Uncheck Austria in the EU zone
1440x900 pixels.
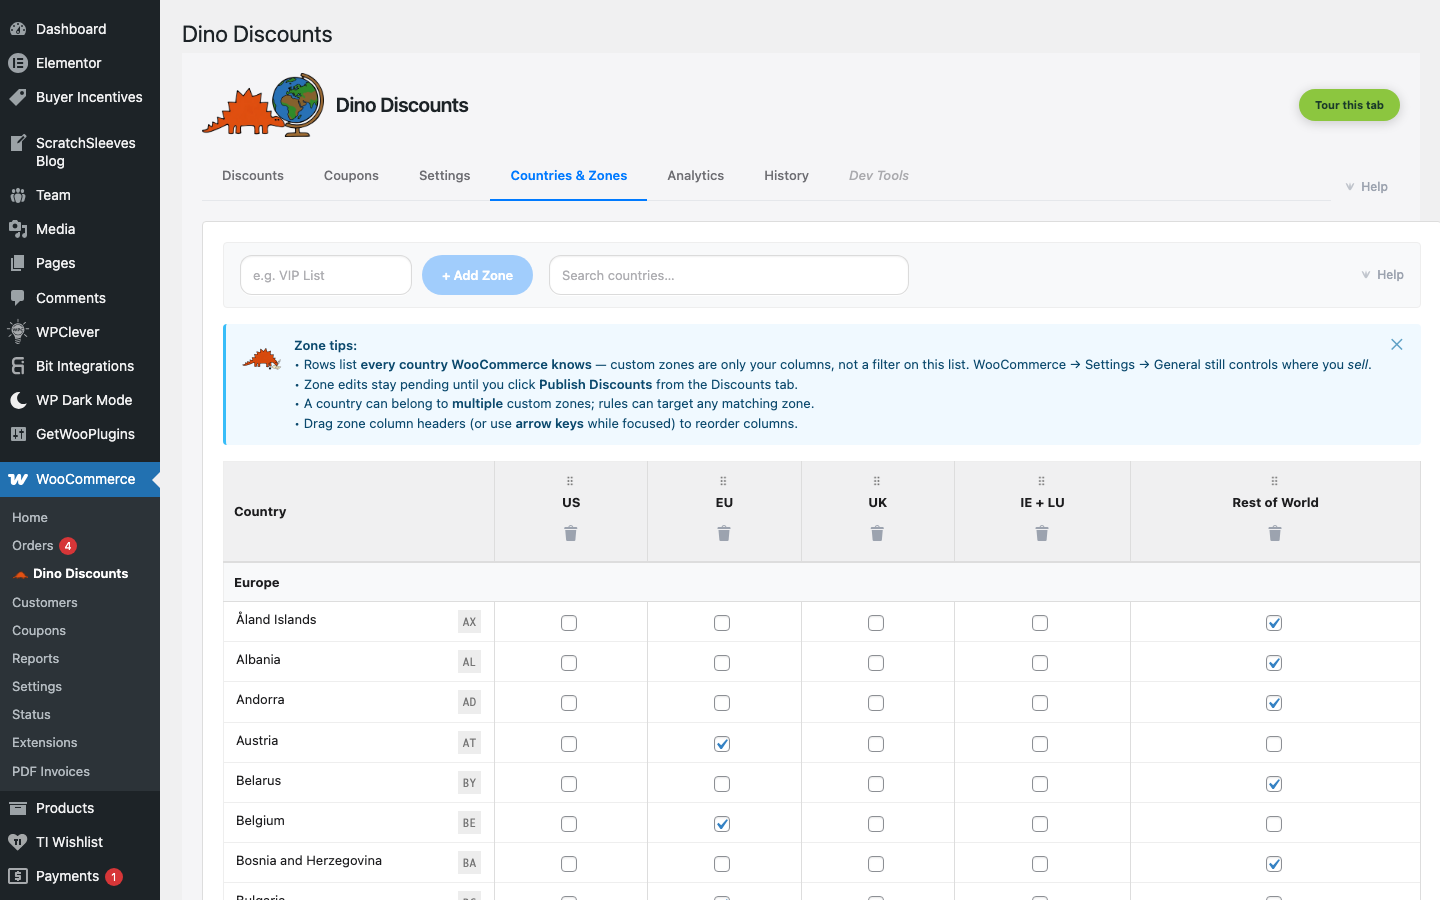[x=722, y=744]
